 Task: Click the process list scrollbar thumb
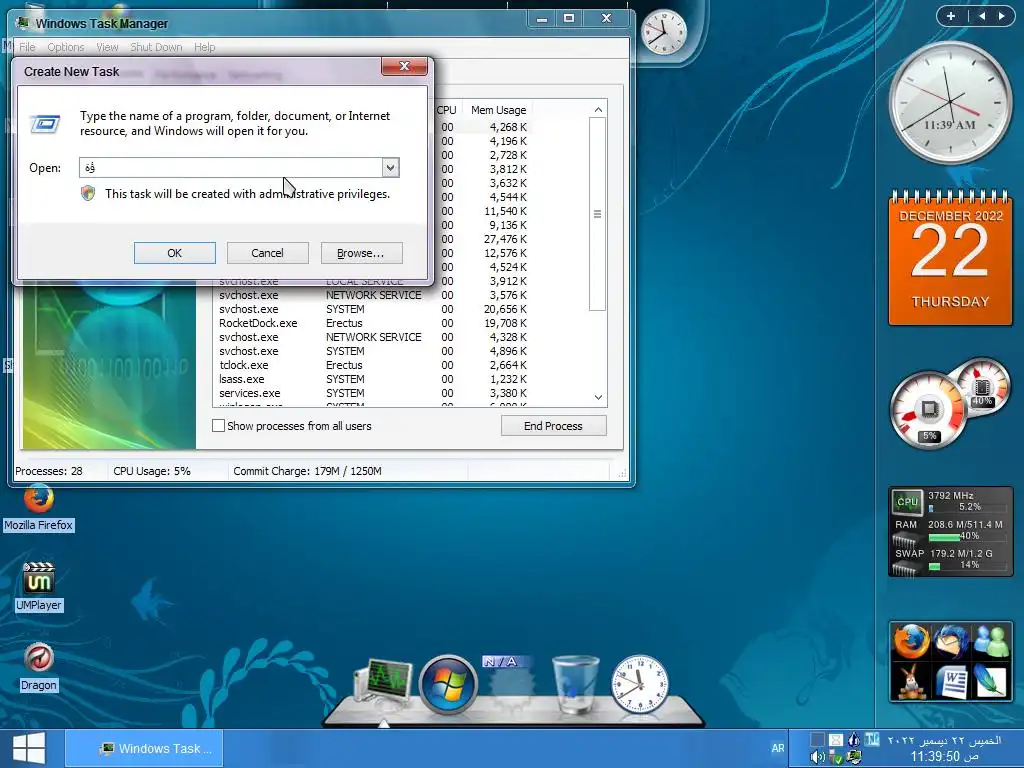598,214
